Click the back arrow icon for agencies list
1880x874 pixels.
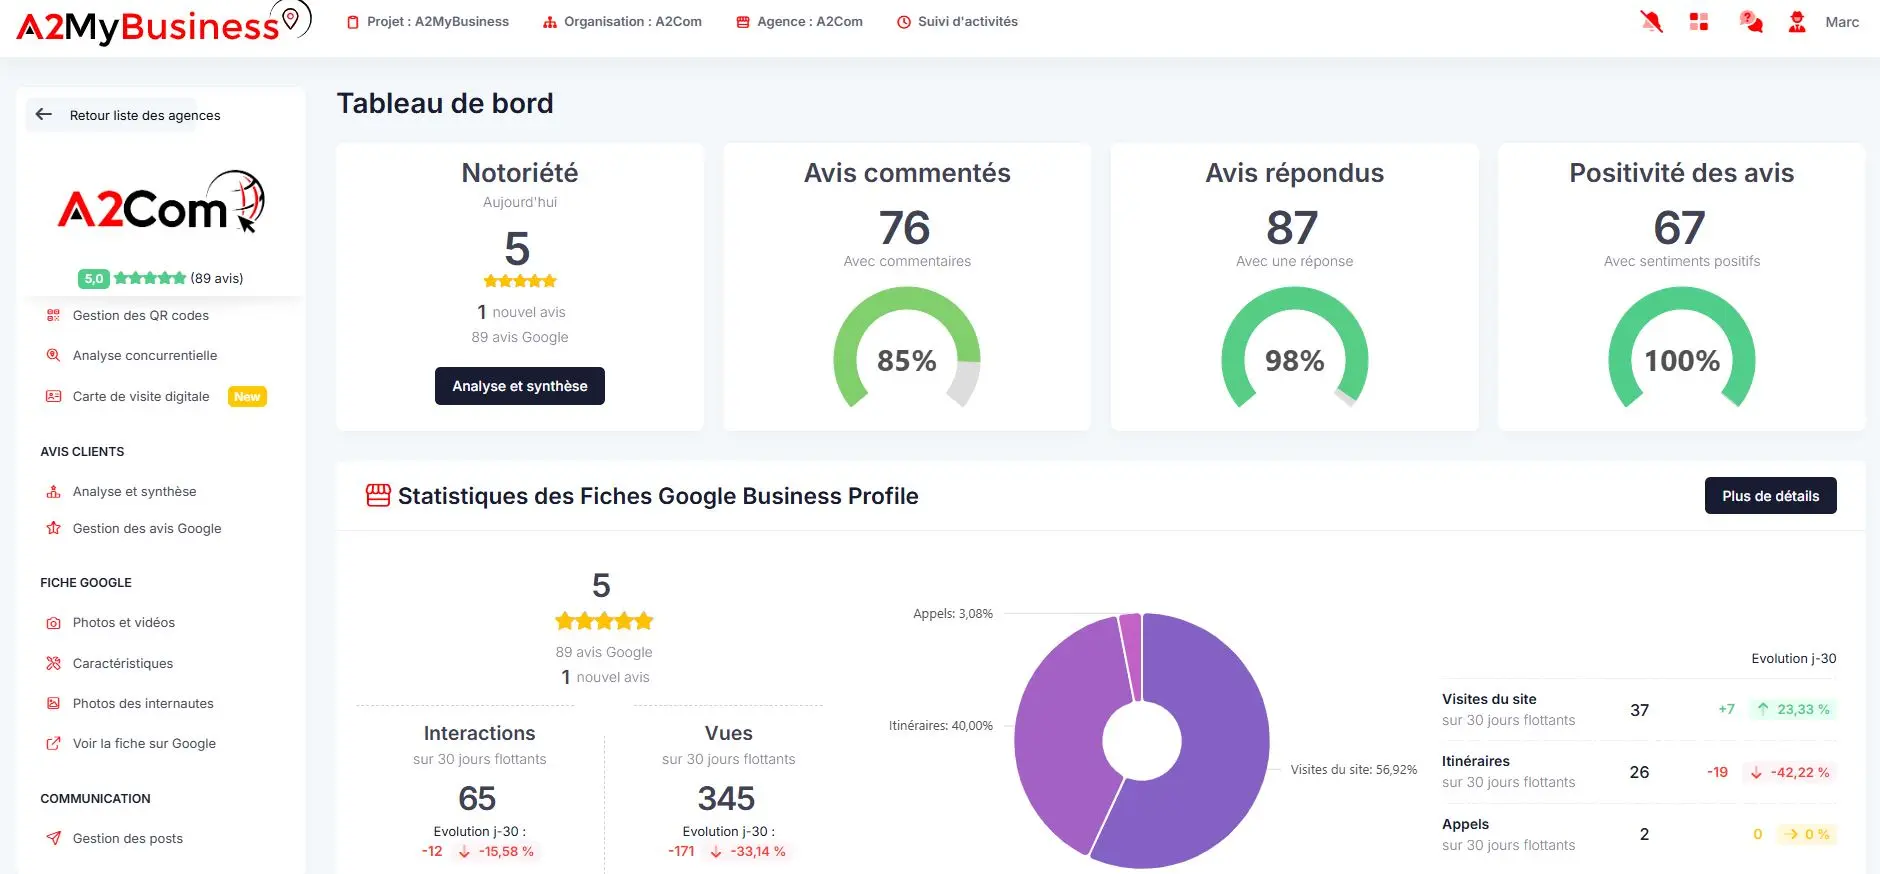44,114
